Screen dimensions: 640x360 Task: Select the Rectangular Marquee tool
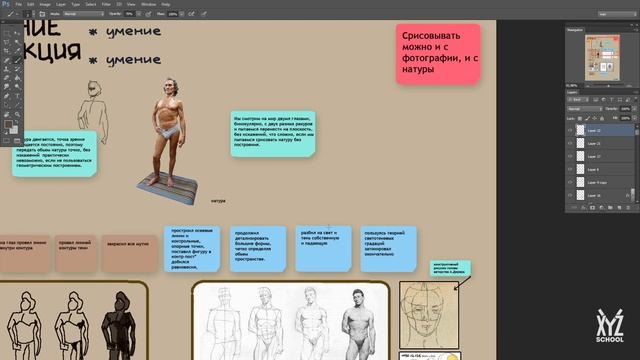pyautogui.click(x=7, y=34)
